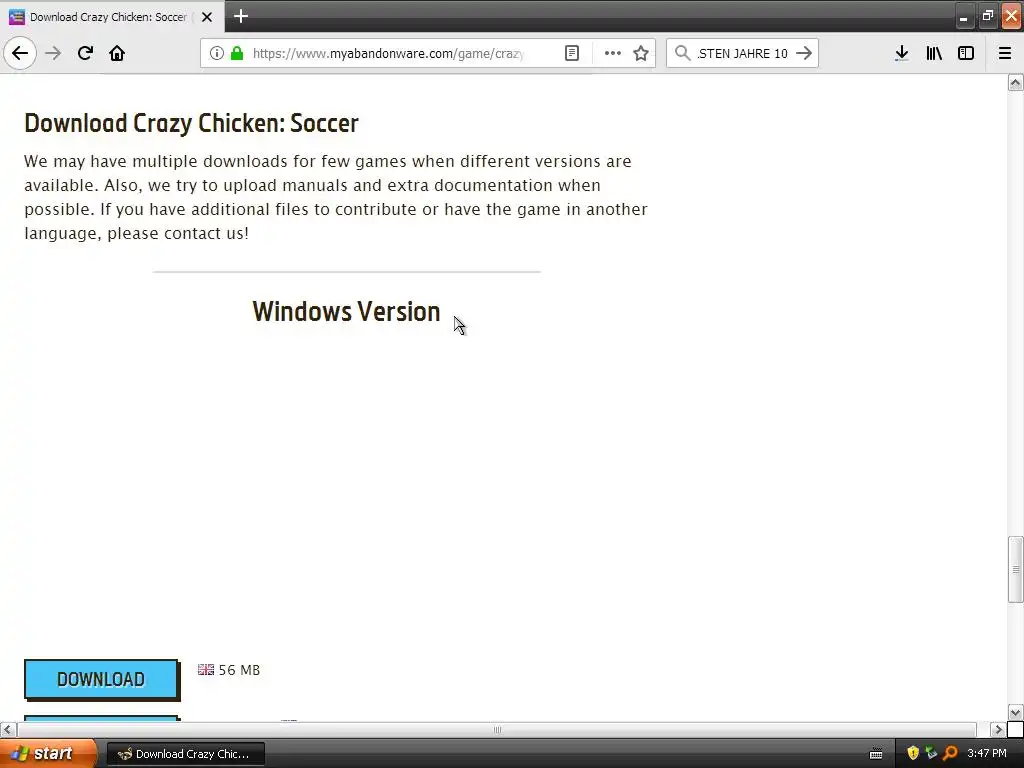Viewport: 1024px width, 768px height.
Task: Click the blue DOWNLOAD button for 56 MB
Action: pyautogui.click(x=101, y=679)
